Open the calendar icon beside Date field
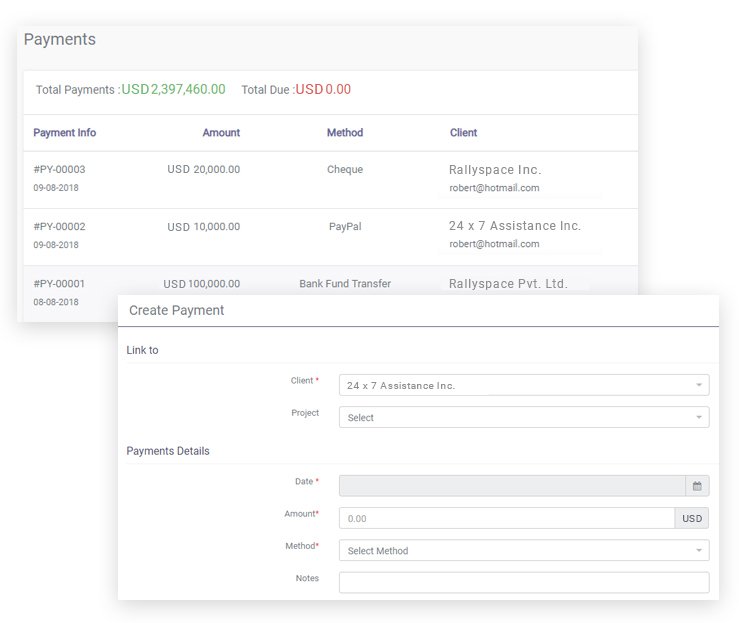 pos(697,486)
